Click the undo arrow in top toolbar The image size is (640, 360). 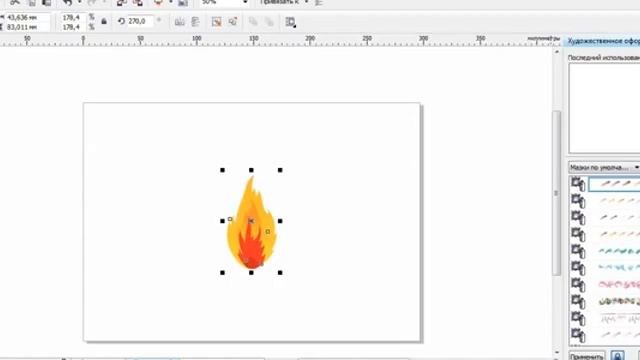[68, 2]
